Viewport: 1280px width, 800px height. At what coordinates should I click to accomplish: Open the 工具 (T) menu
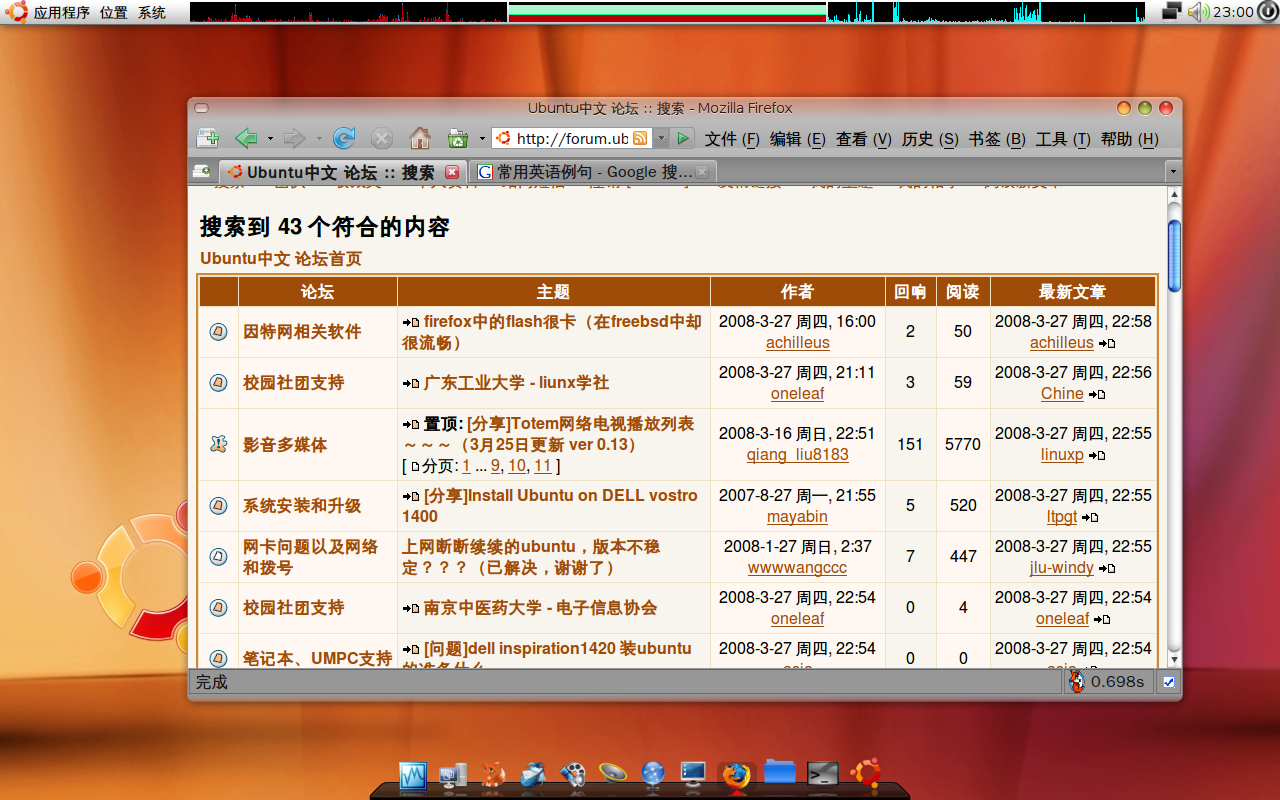pyautogui.click(x=1062, y=139)
